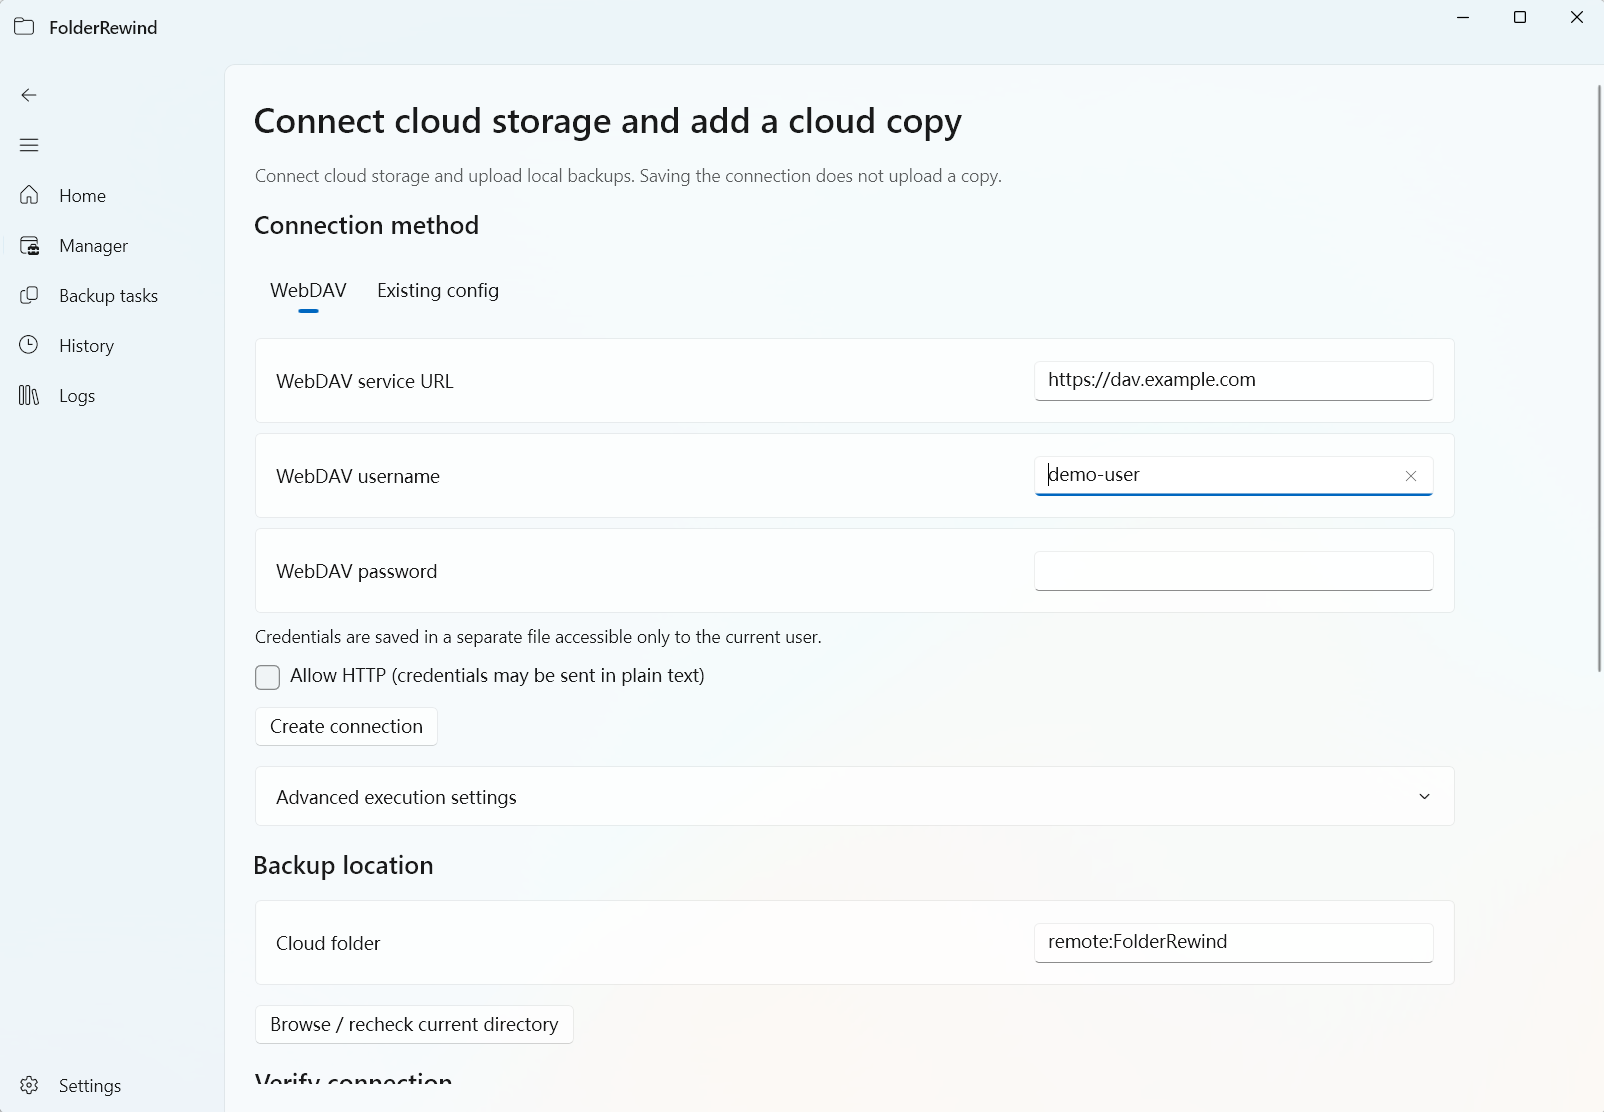Image resolution: width=1604 pixels, height=1112 pixels.
Task: Toggle the hamburger navigation menu
Action: click(29, 145)
